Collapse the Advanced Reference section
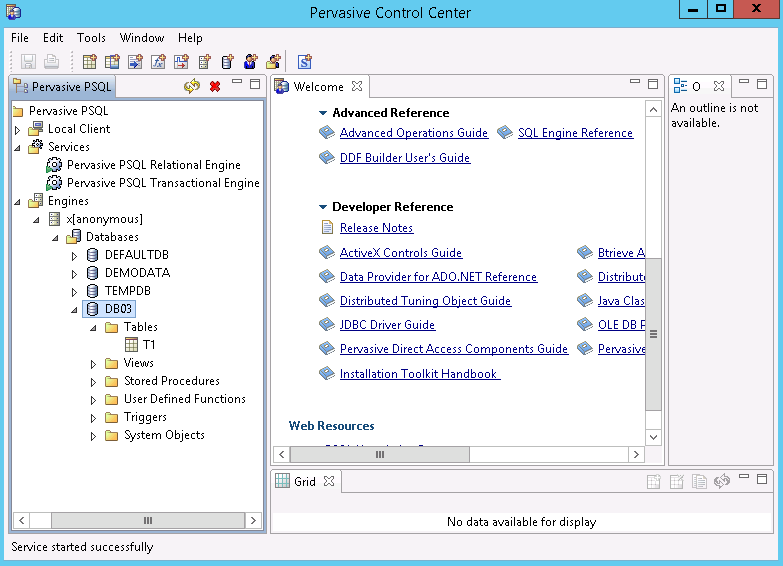Viewport: 783px width, 566px height. tap(323, 113)
